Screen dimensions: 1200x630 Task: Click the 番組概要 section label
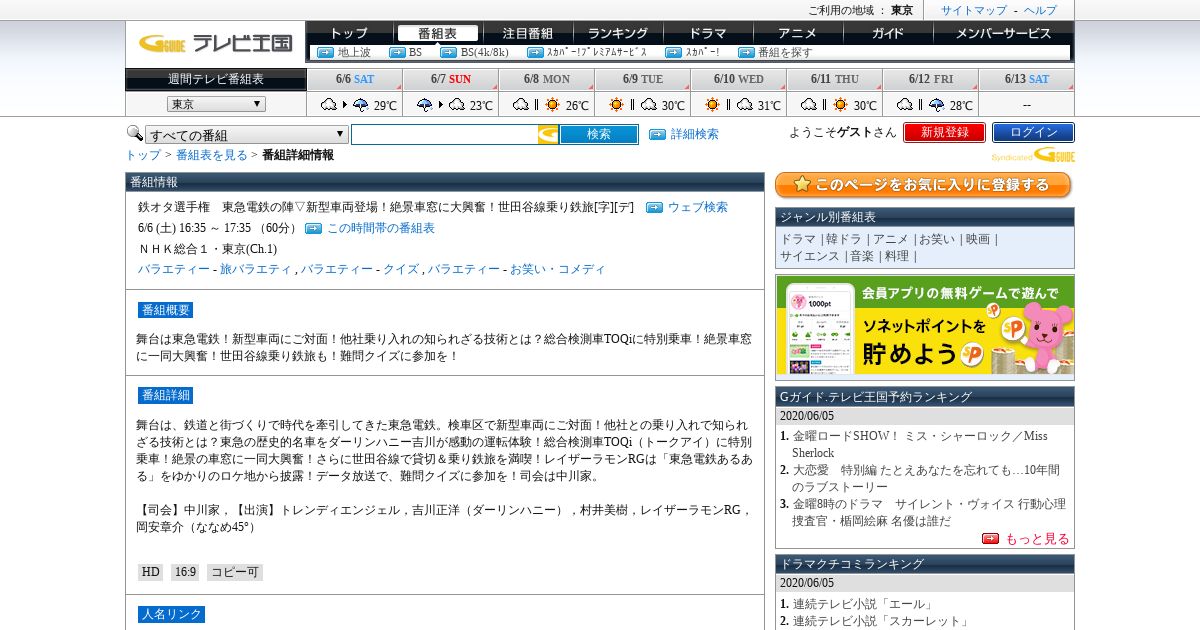pos(165,310)
